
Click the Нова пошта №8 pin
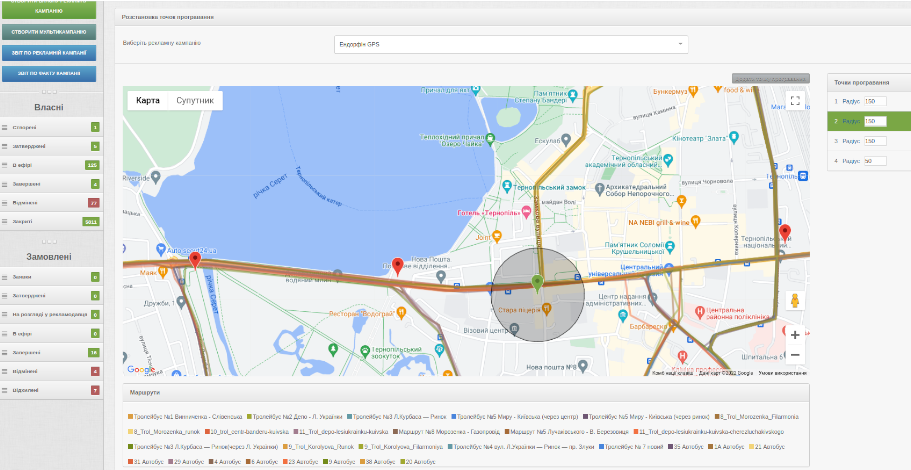(x=582, y=367)
